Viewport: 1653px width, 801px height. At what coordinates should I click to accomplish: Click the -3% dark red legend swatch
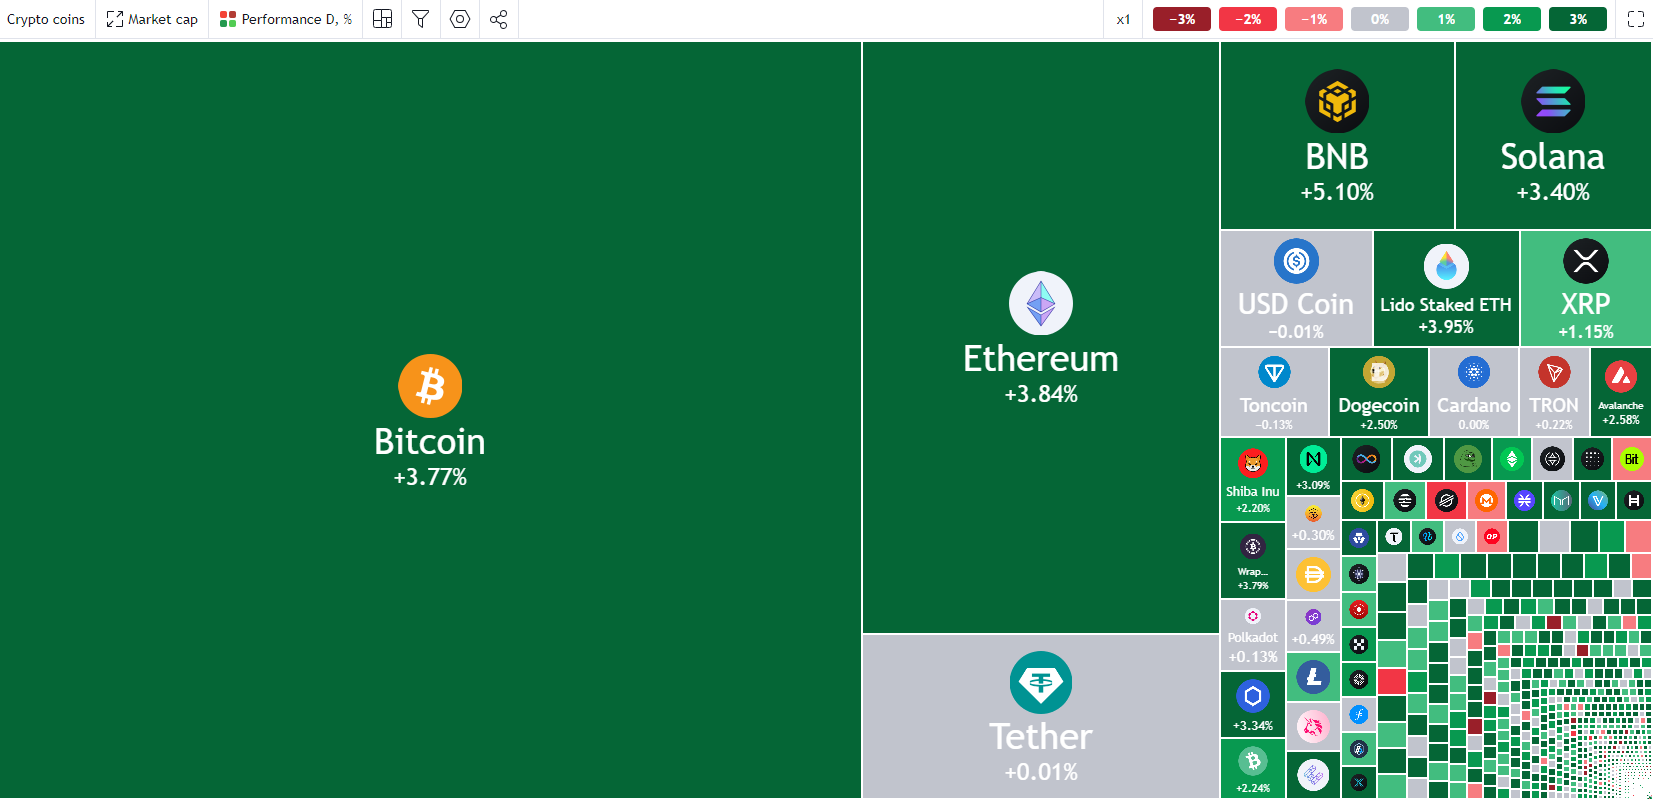[x=1182, y=19]
